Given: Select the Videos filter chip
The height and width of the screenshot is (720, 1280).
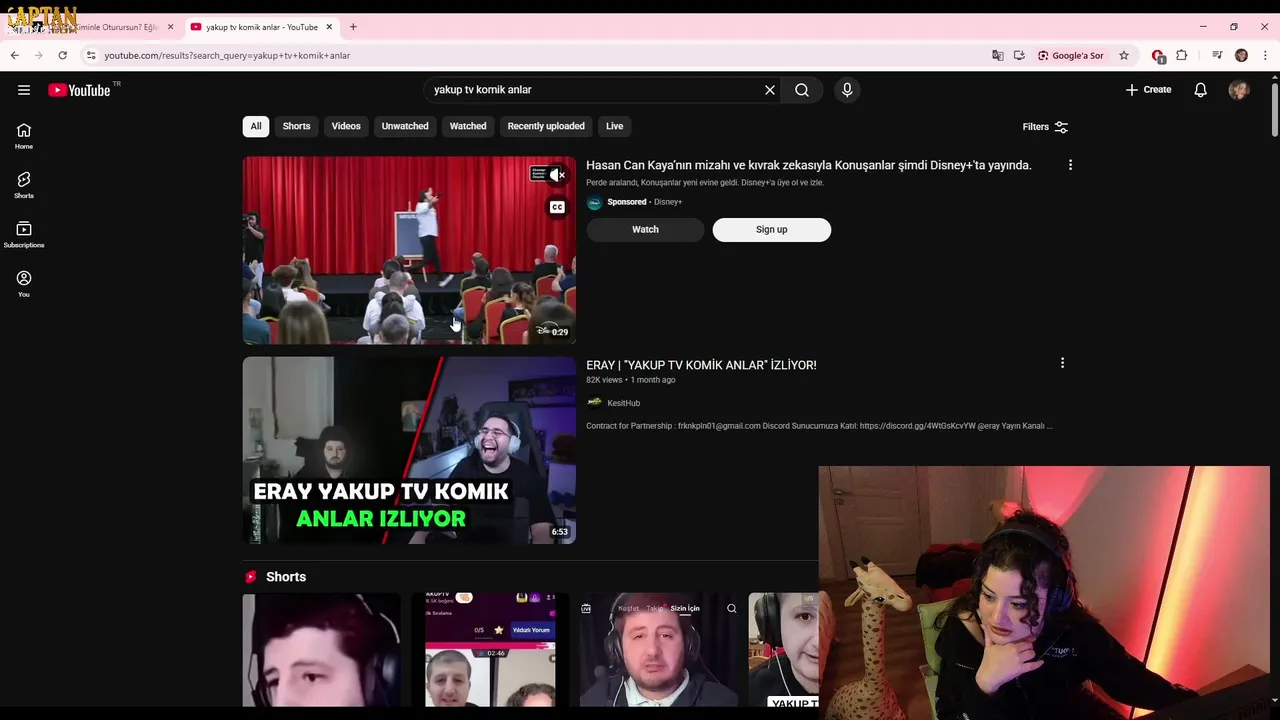Looking at the screenshot, I should [346, 126].
